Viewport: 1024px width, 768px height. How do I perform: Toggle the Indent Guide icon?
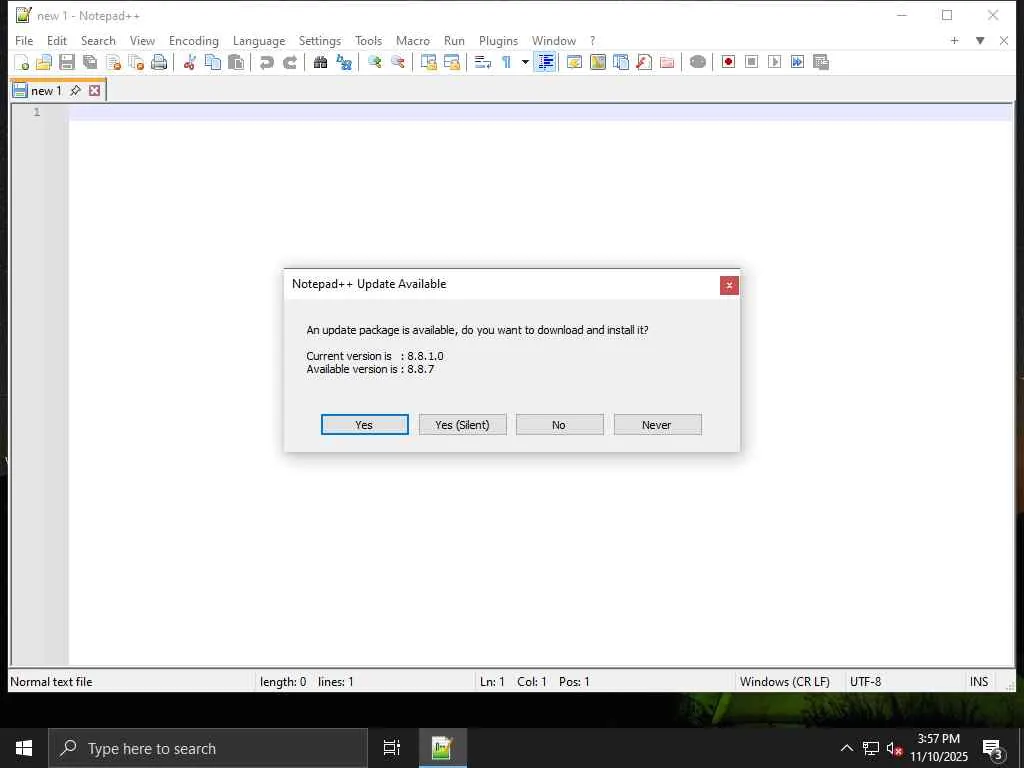[x=545, y=62]
